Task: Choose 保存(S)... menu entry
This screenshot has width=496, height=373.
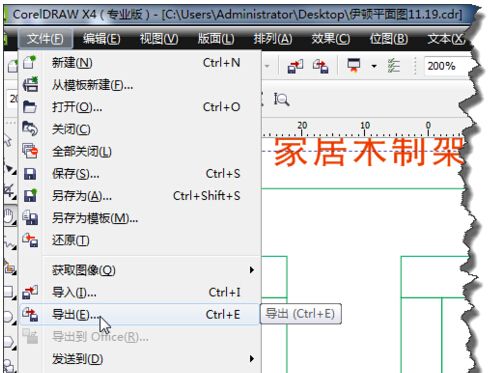Action: [x=140, y=174]
